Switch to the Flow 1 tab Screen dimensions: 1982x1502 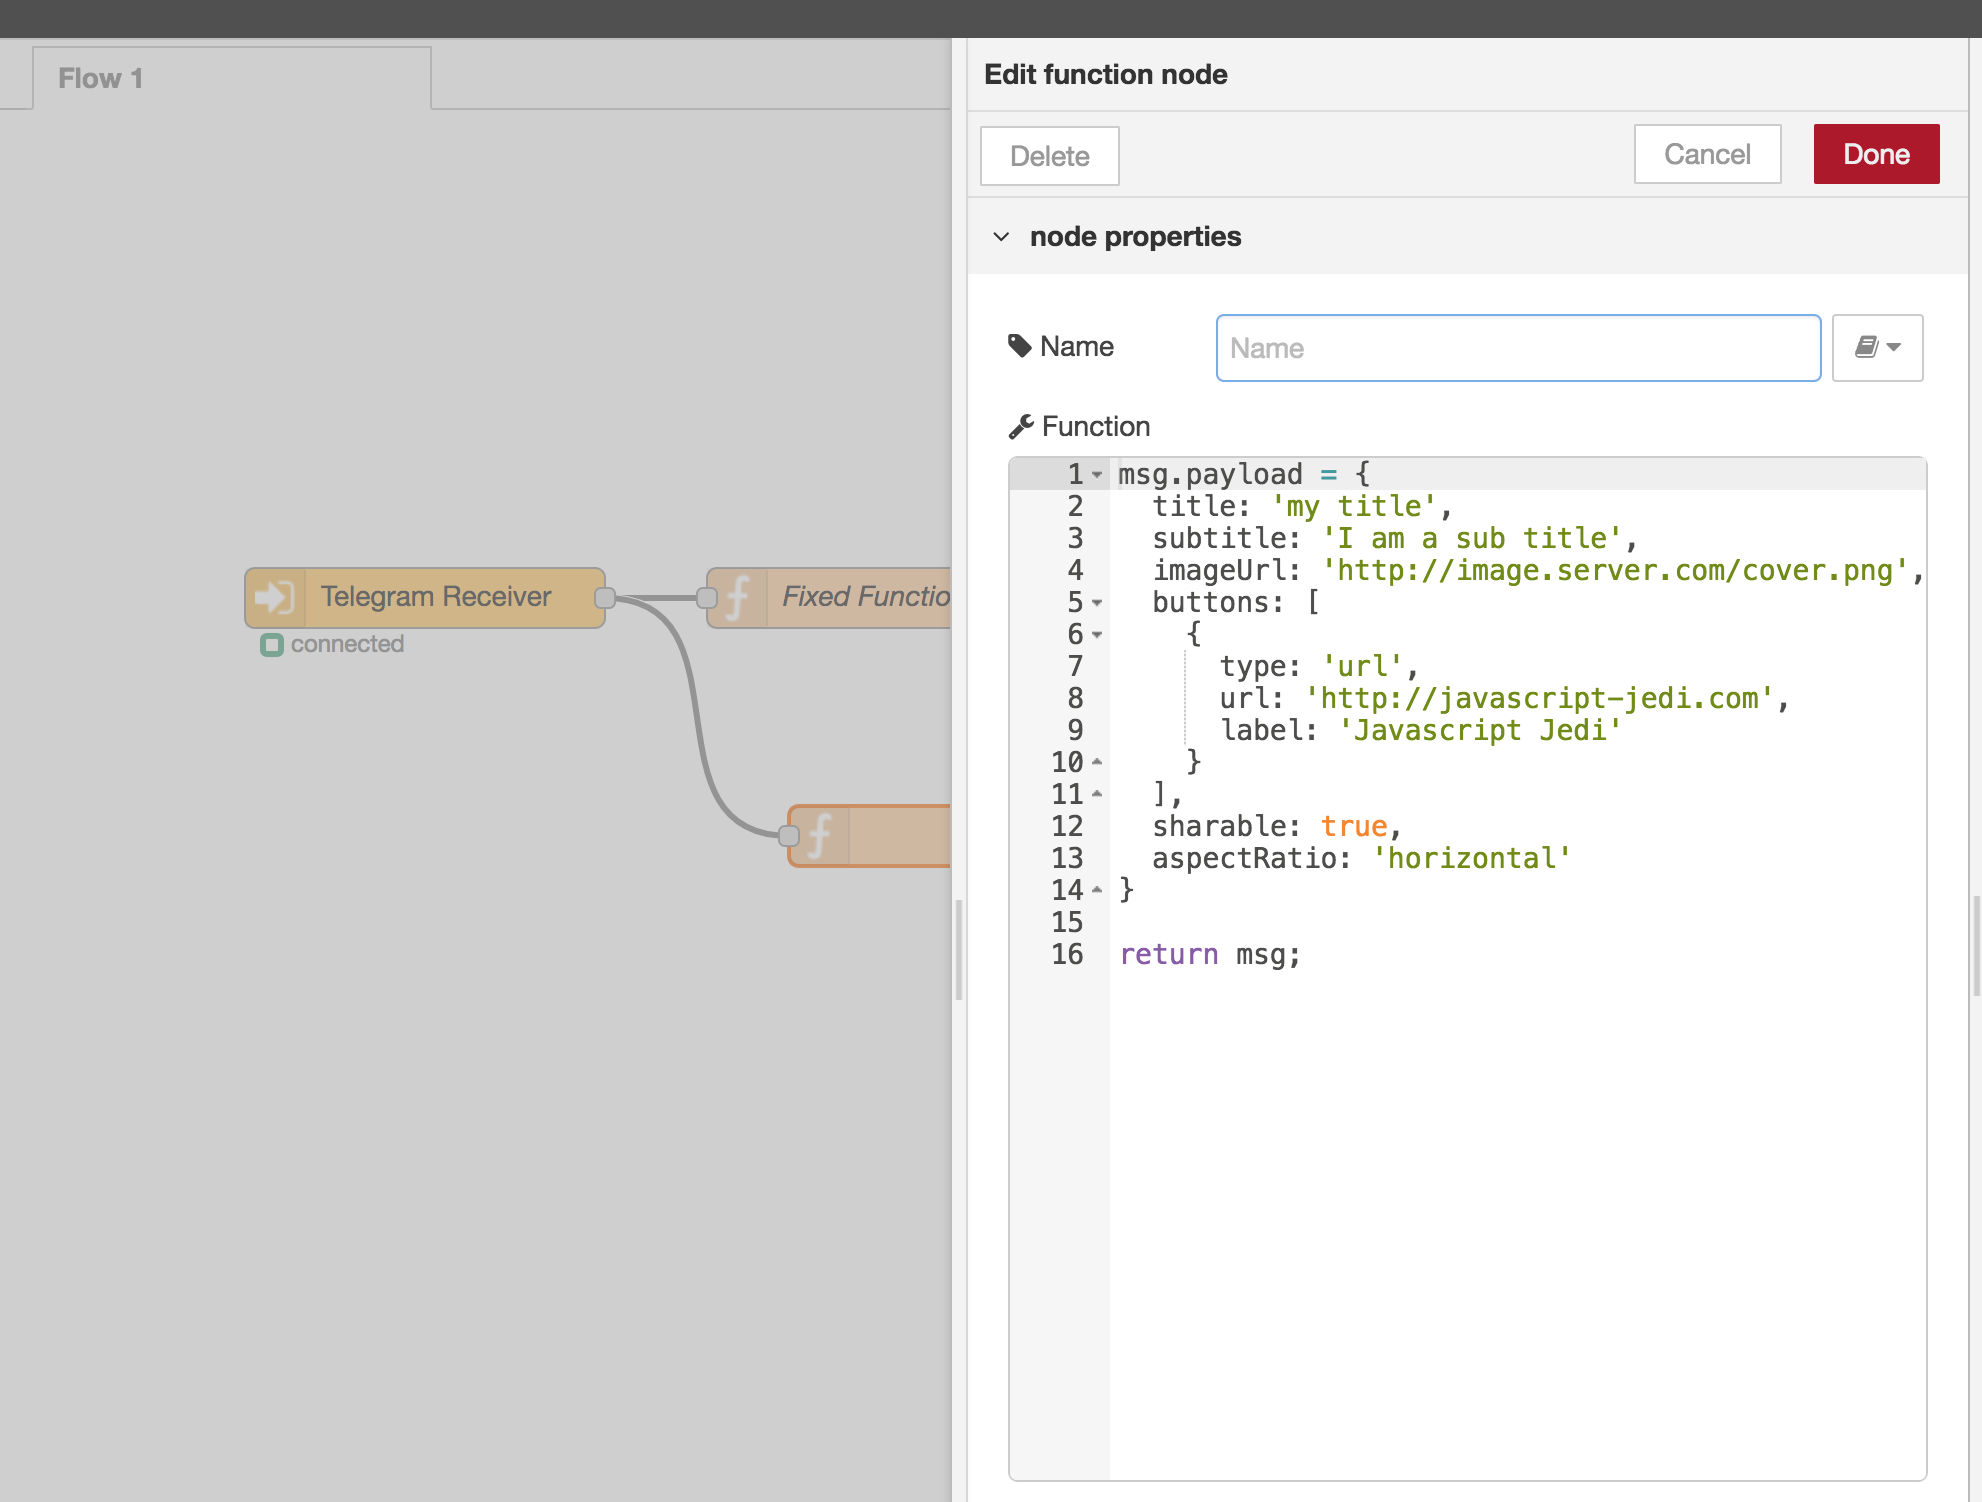click(x=100, y=77)
